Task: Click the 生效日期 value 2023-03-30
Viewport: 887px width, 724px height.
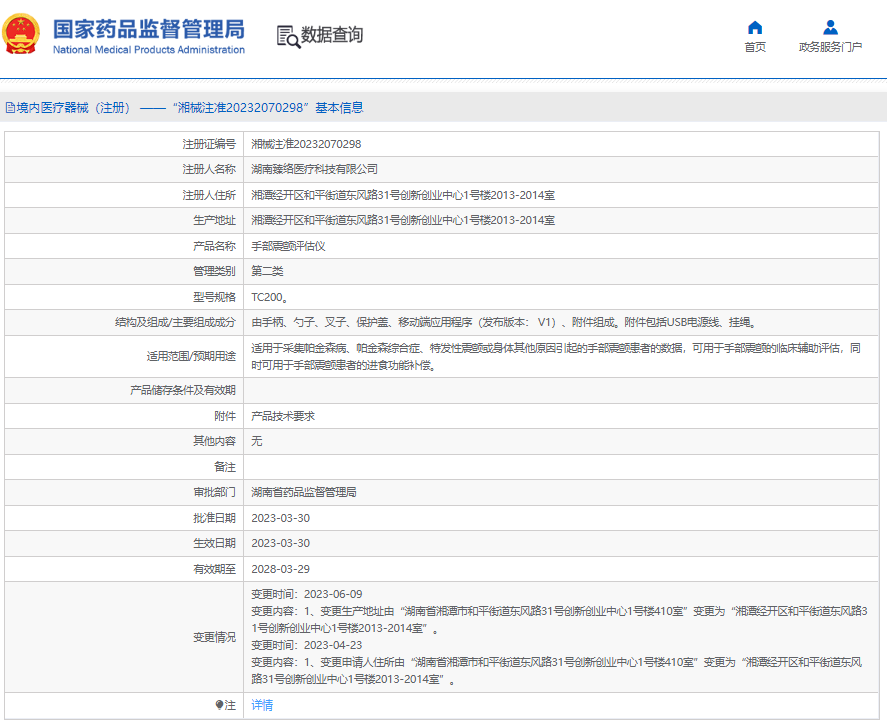Action: pyautogui.click(x=281, y=543)
